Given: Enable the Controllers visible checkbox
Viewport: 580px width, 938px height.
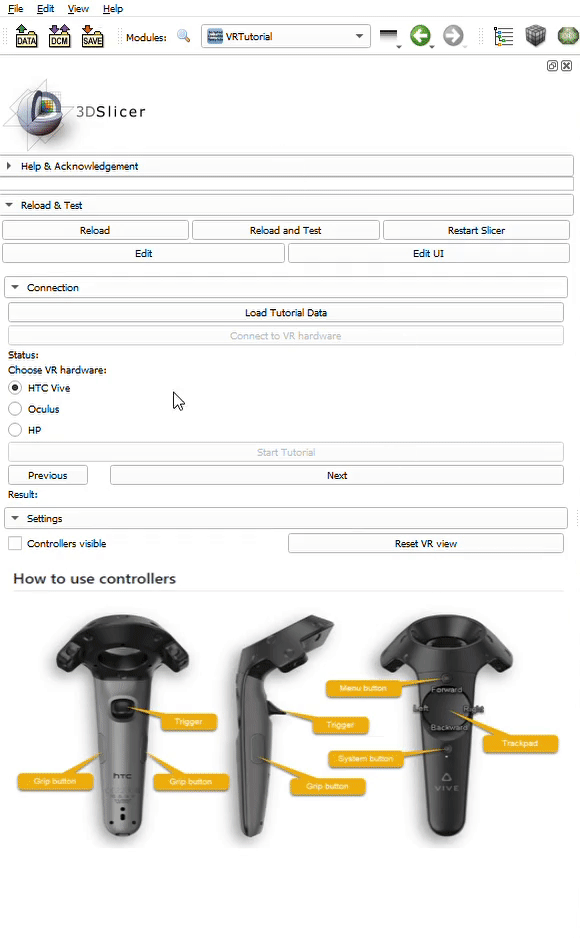Looking at the screenshot, I should coord(15,543).
